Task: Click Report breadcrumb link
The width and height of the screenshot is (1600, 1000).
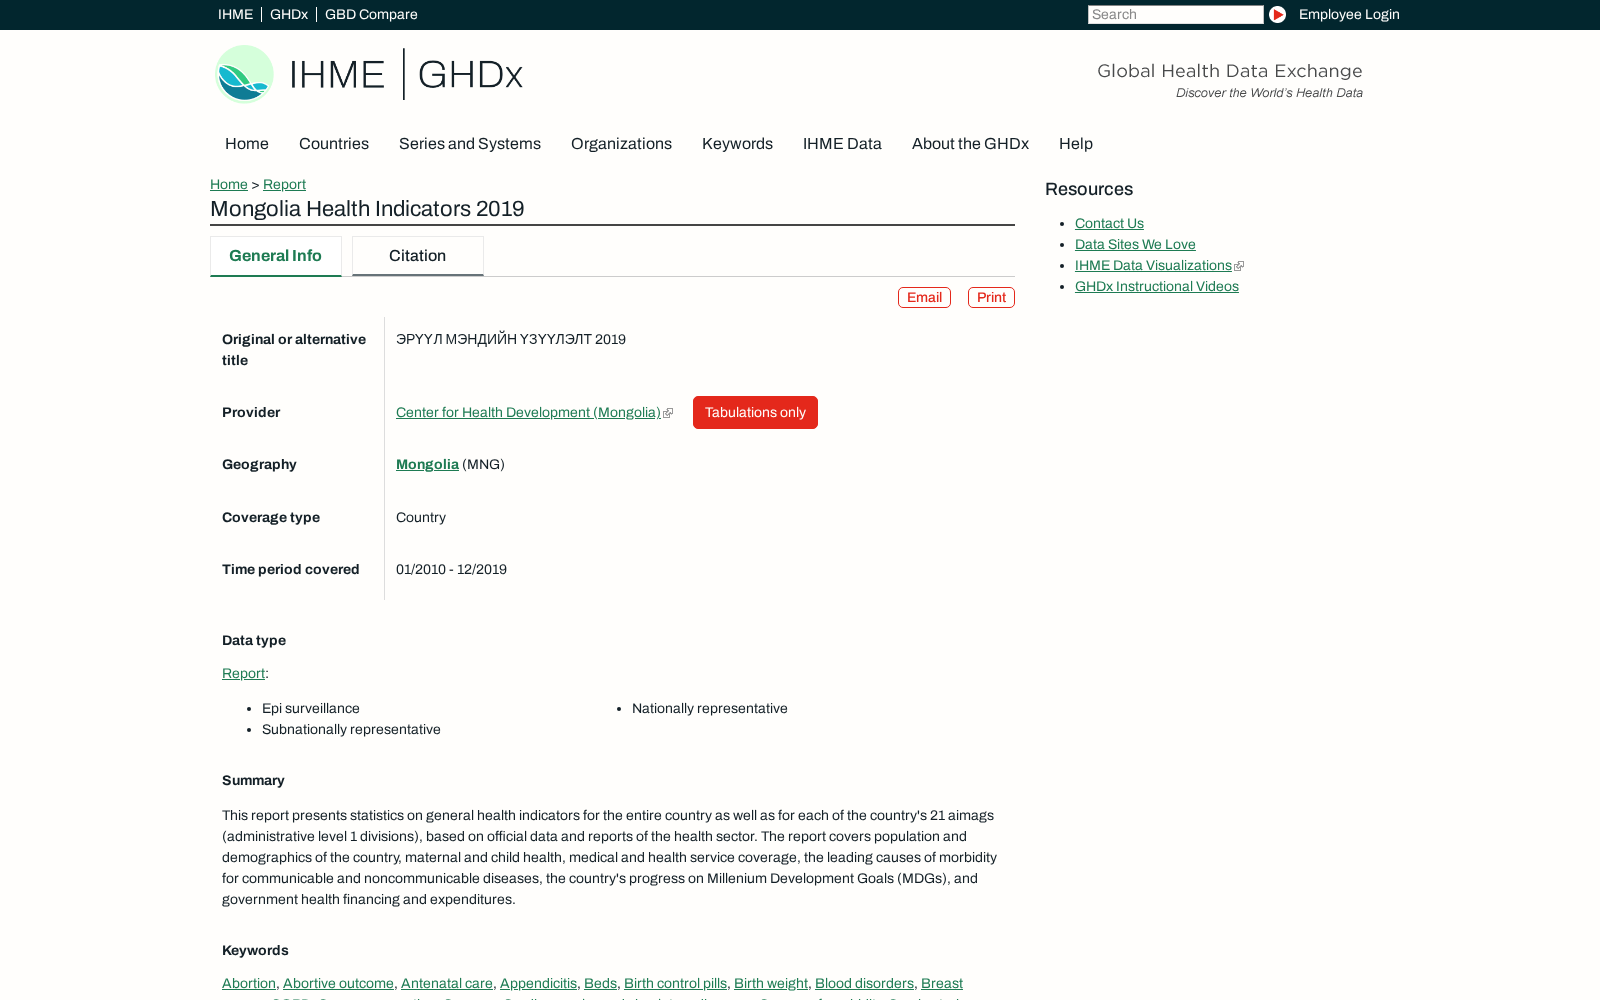Action: pyautogui.click(x=284, y=184)
